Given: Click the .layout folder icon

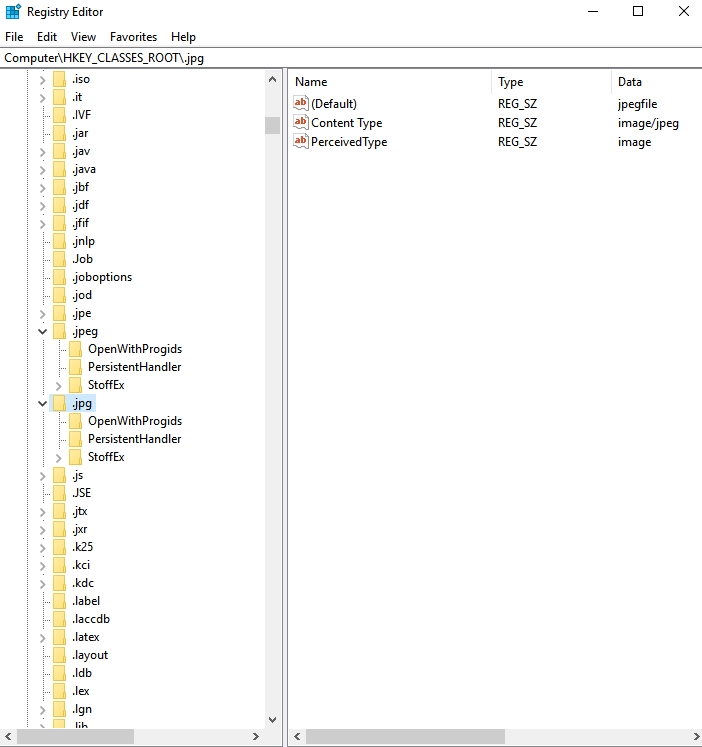Looking at the screenshot, I should click(x=60, y=655).
